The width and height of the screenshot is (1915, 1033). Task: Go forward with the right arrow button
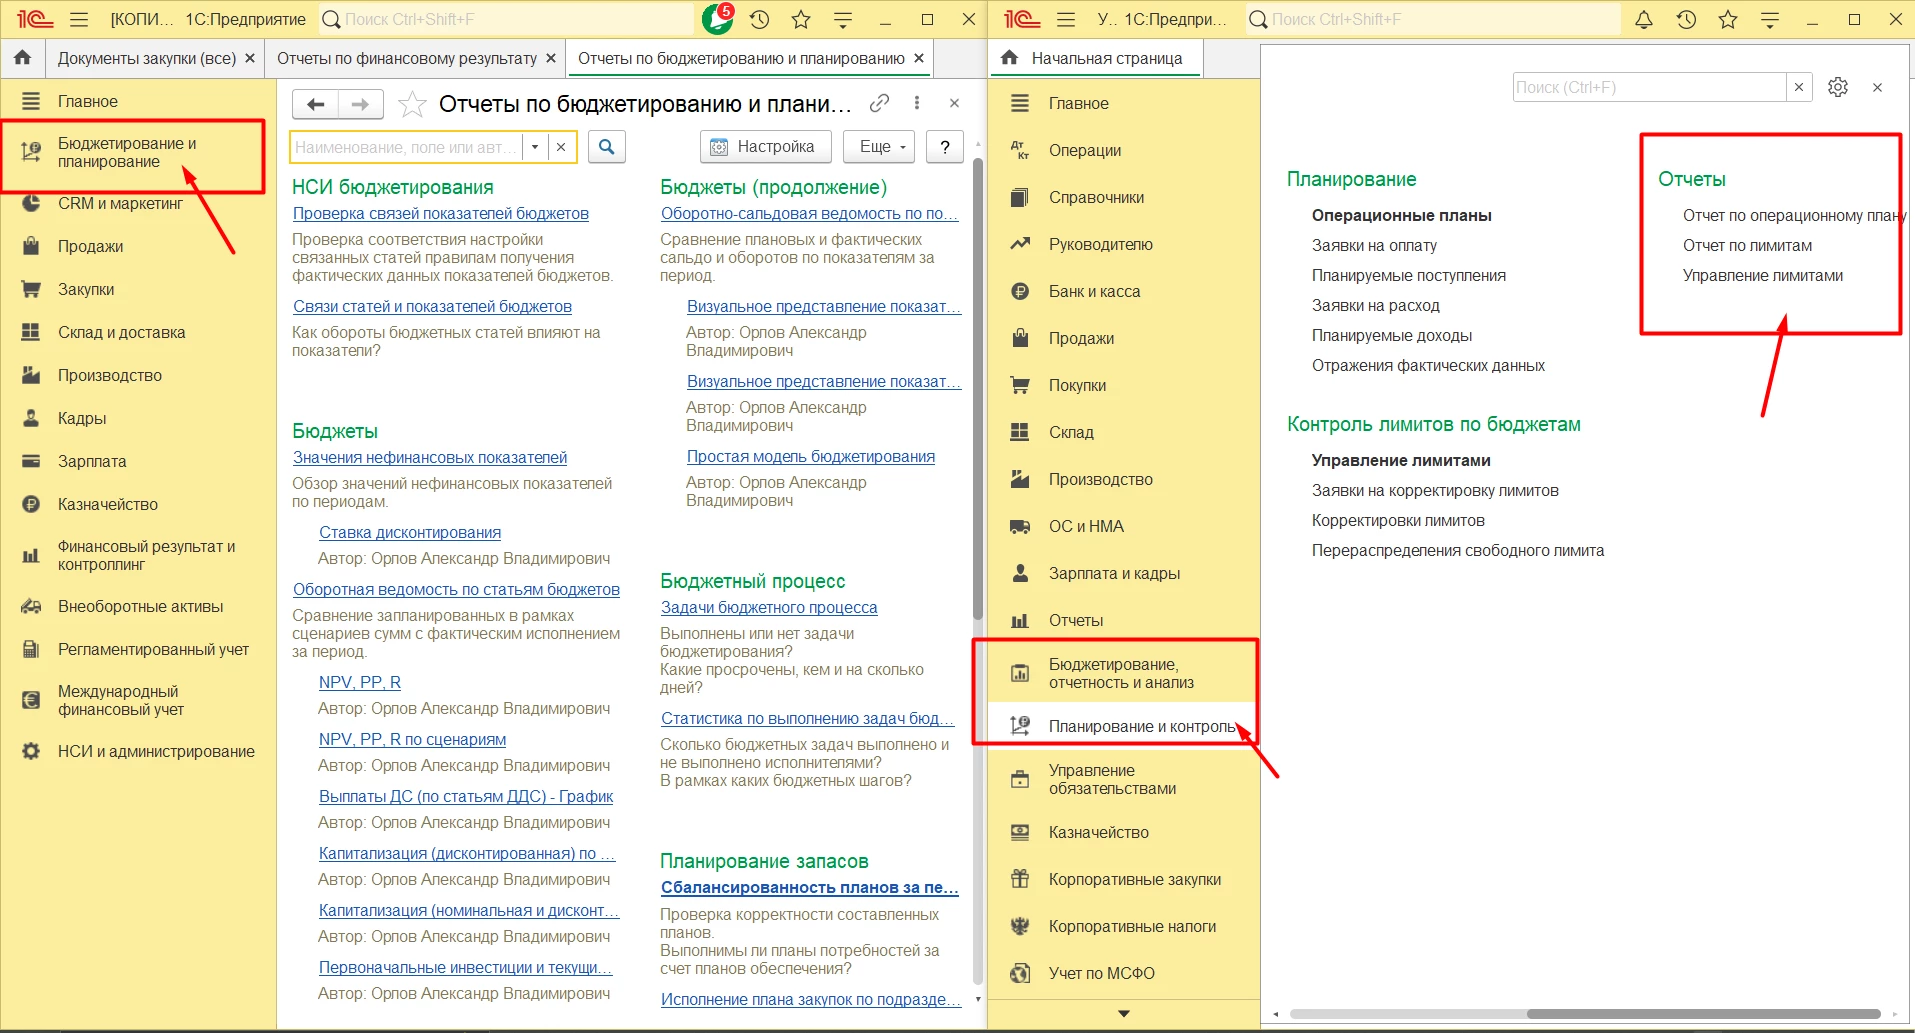pos(361,104)
